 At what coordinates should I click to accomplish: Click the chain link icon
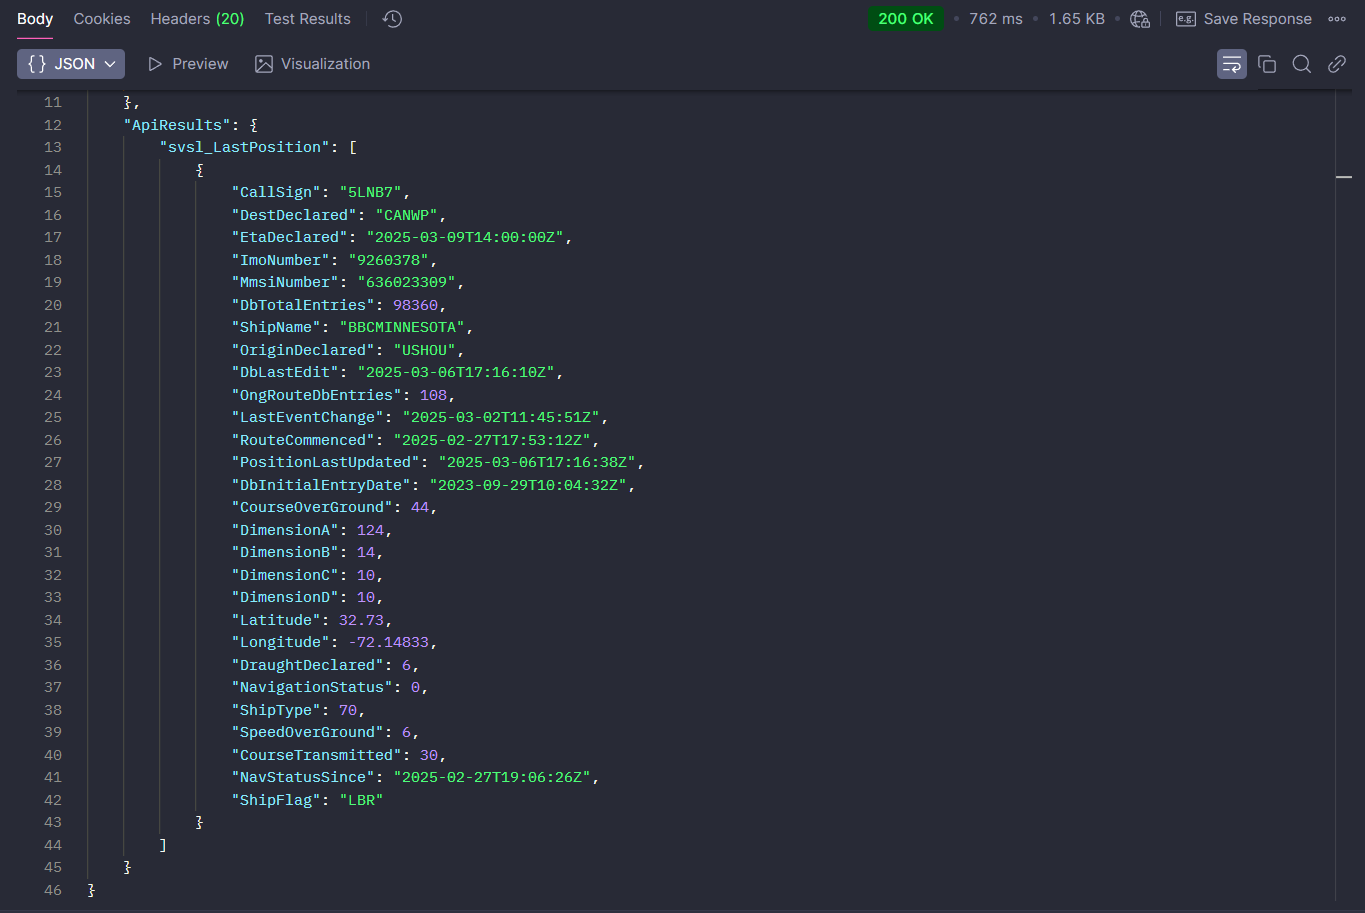click(x=1336, y=64)
